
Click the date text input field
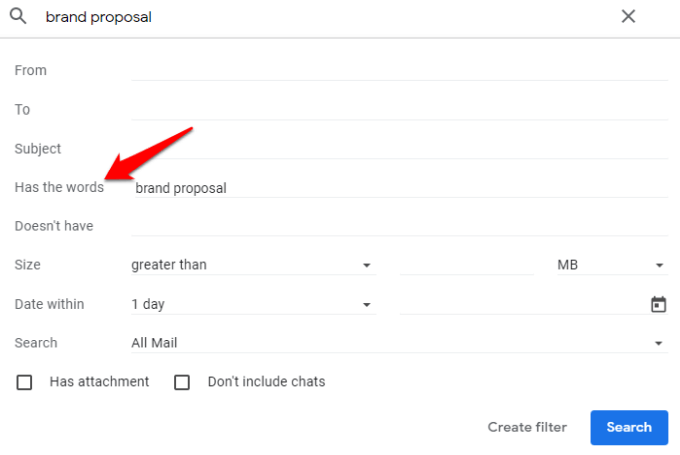[522, 304]
